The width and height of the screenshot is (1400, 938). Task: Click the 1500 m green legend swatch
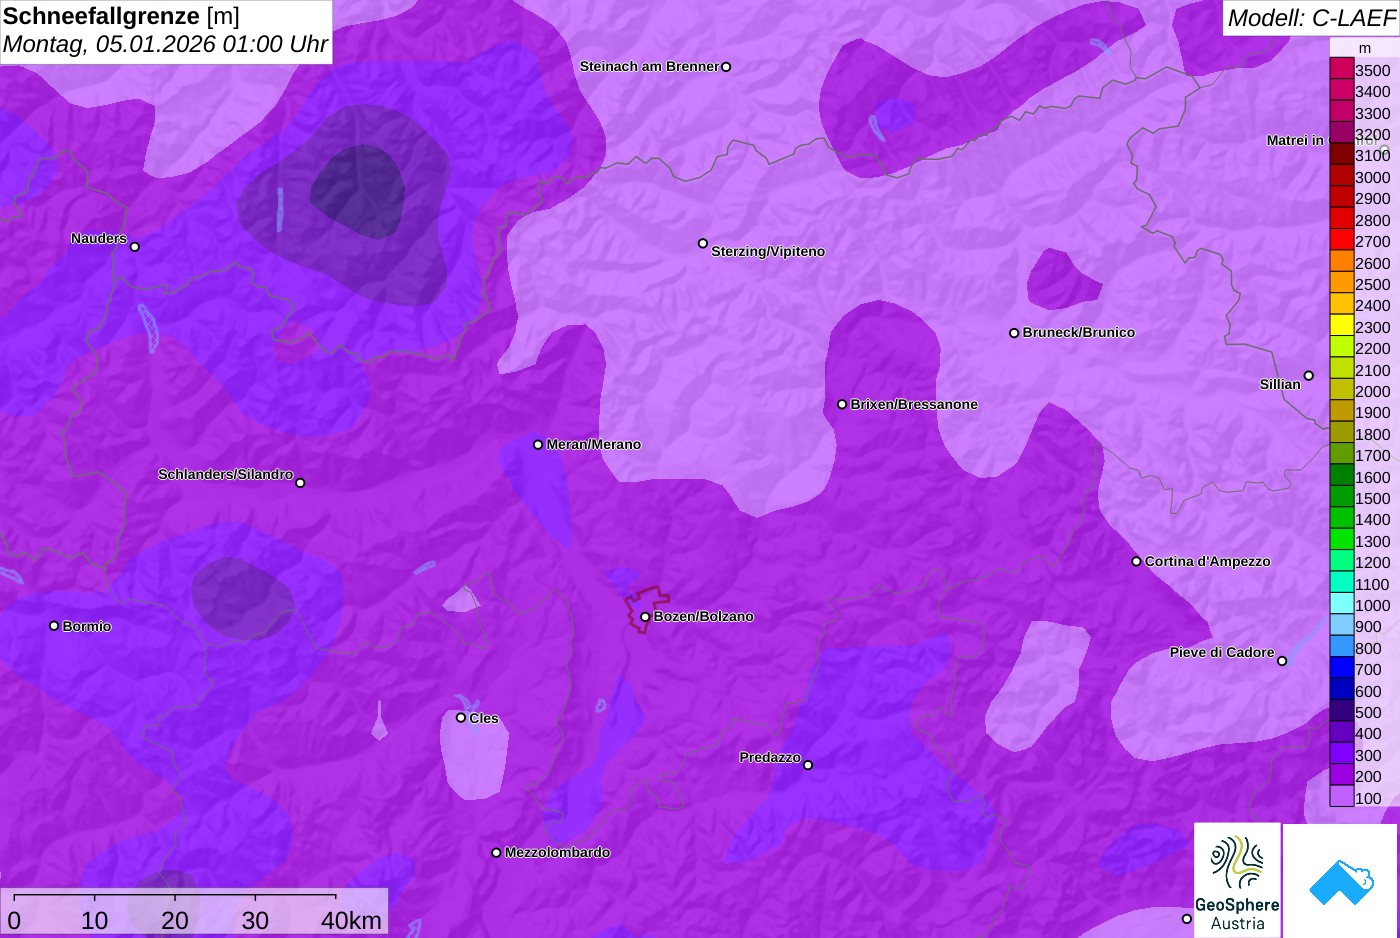point(1342,497)
